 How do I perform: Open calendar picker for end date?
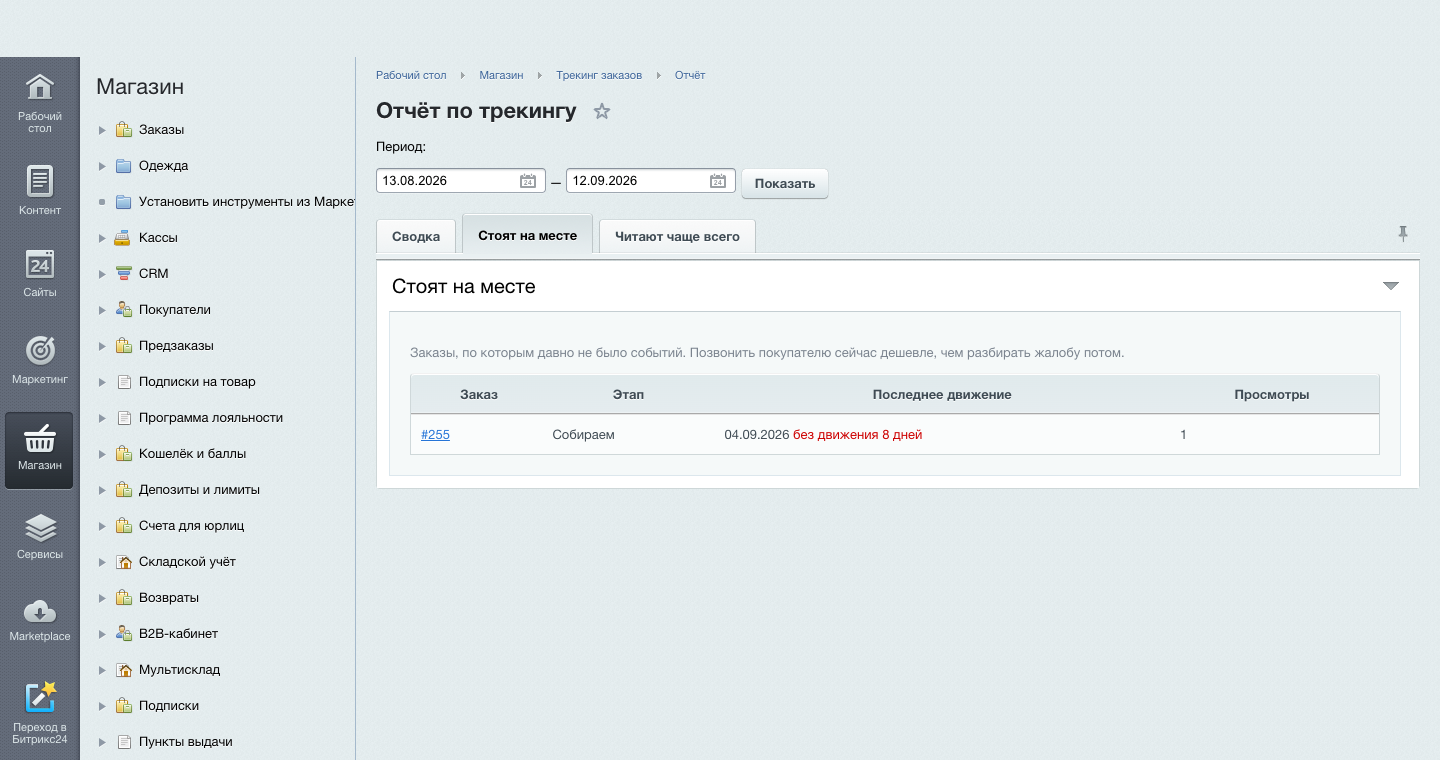pos(718,181)
